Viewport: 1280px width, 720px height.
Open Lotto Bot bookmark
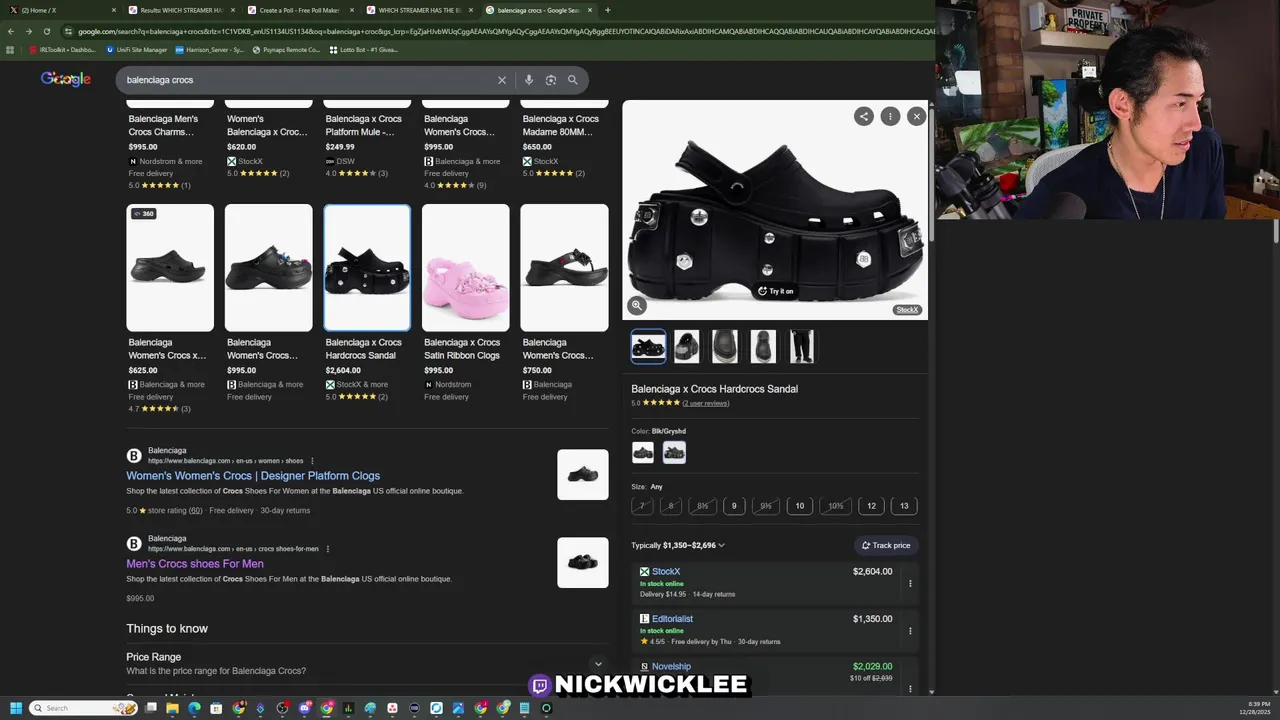pos(364,49)
